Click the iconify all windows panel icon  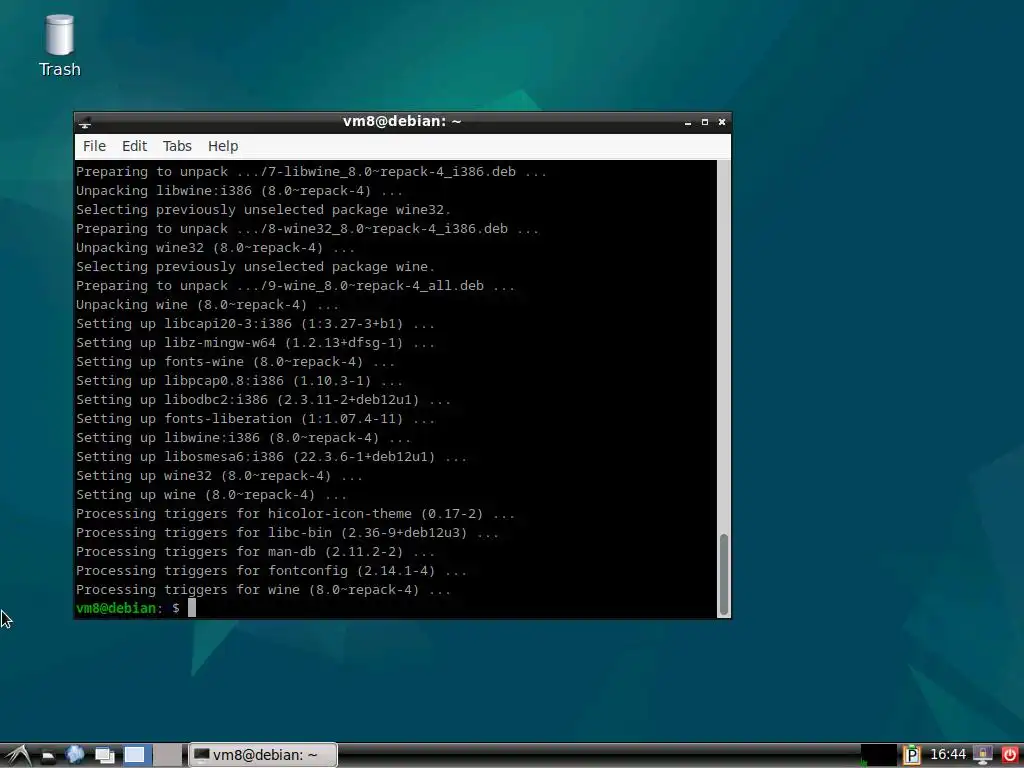[x=104, y=756]
